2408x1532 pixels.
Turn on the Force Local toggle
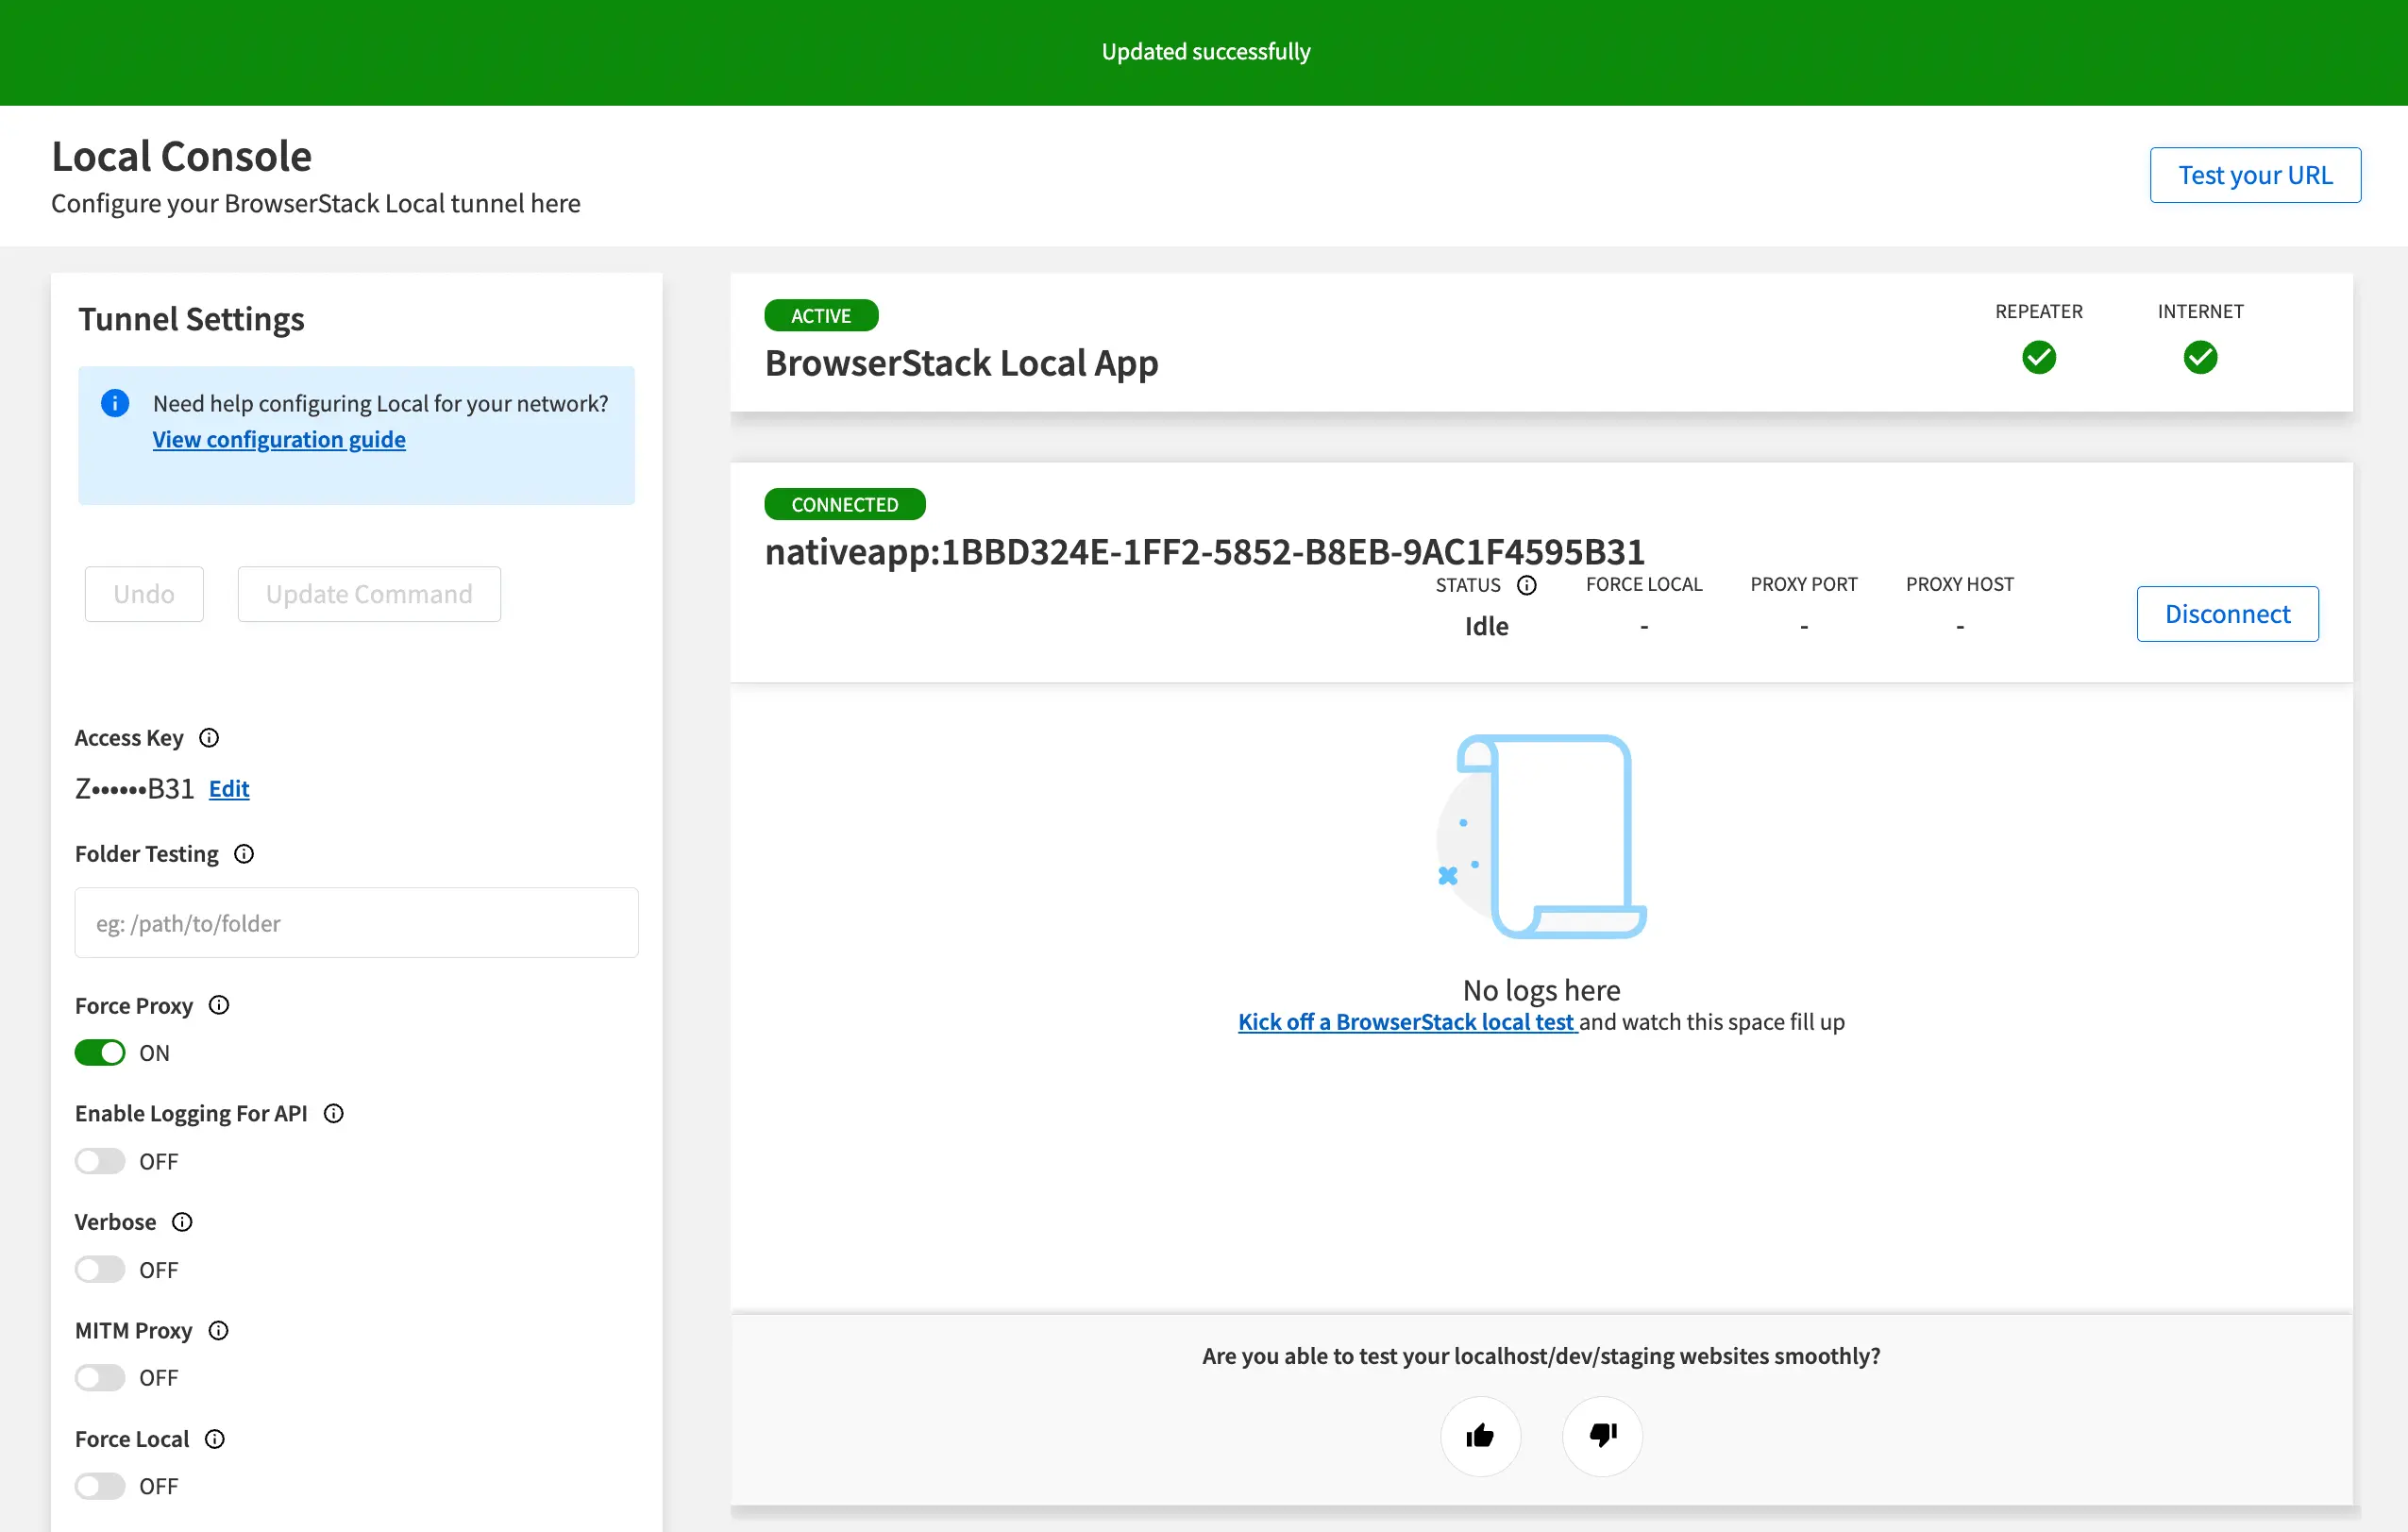[x=100, y=1486]
